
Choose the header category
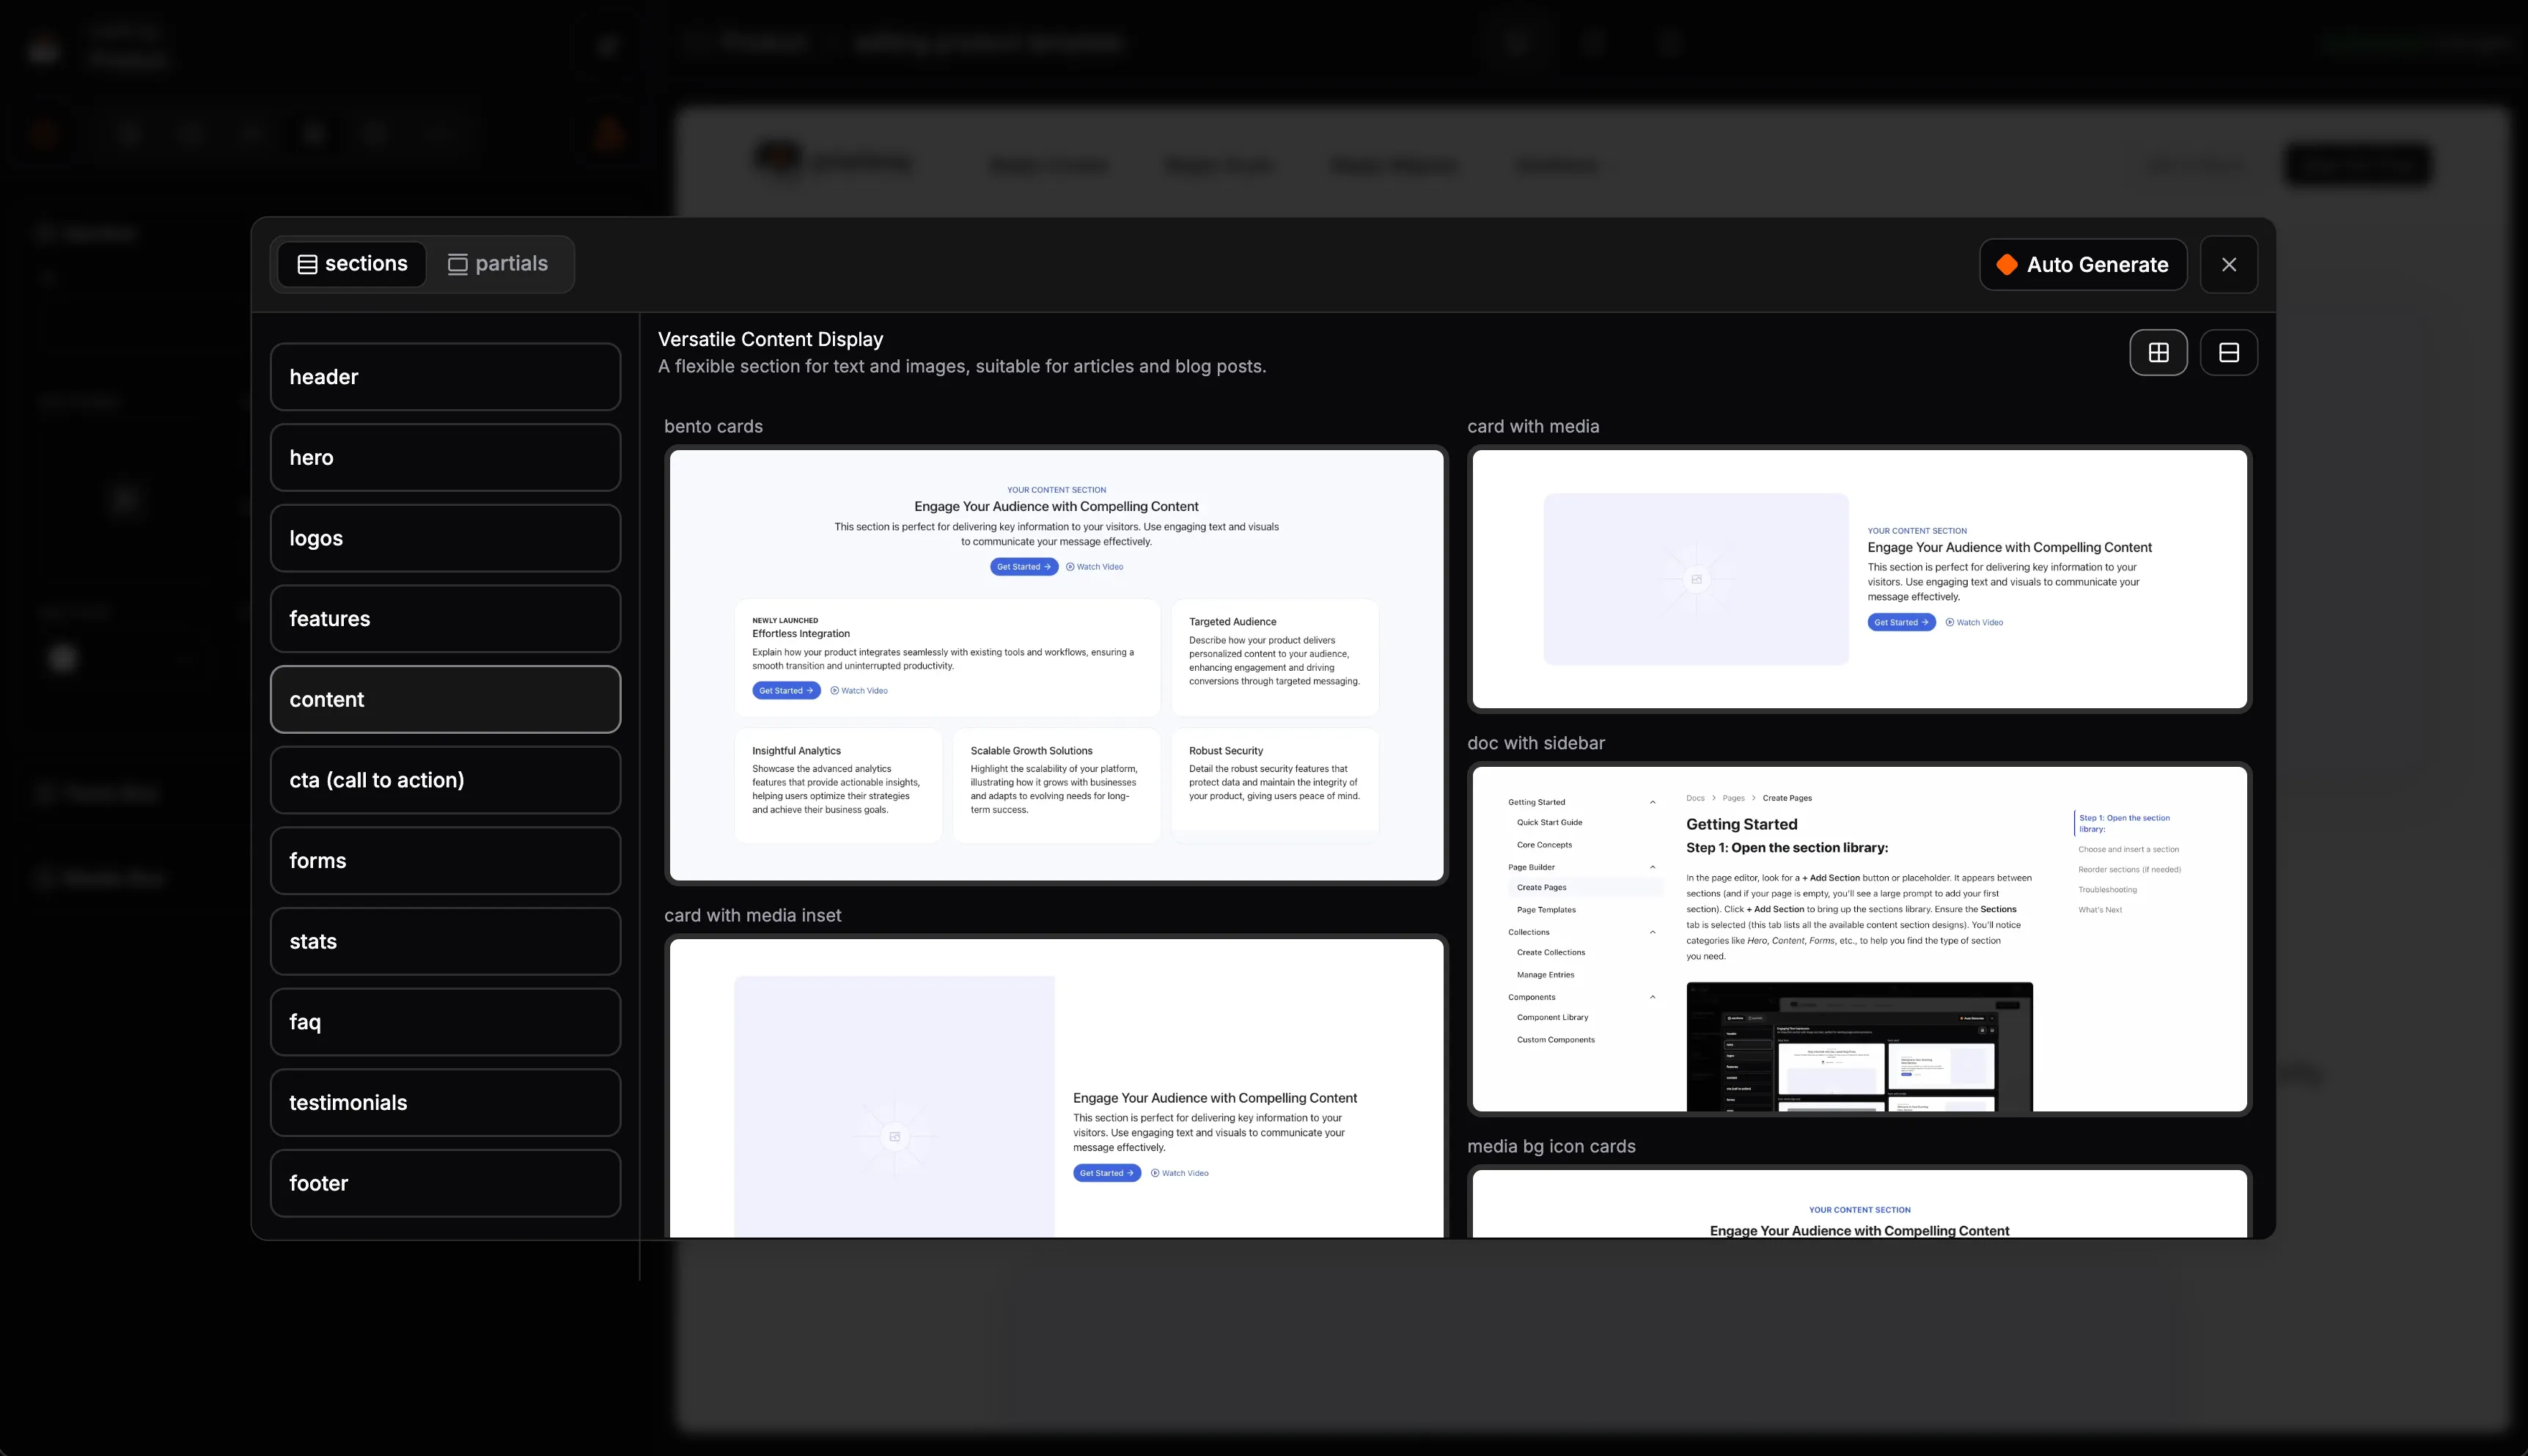445,377
